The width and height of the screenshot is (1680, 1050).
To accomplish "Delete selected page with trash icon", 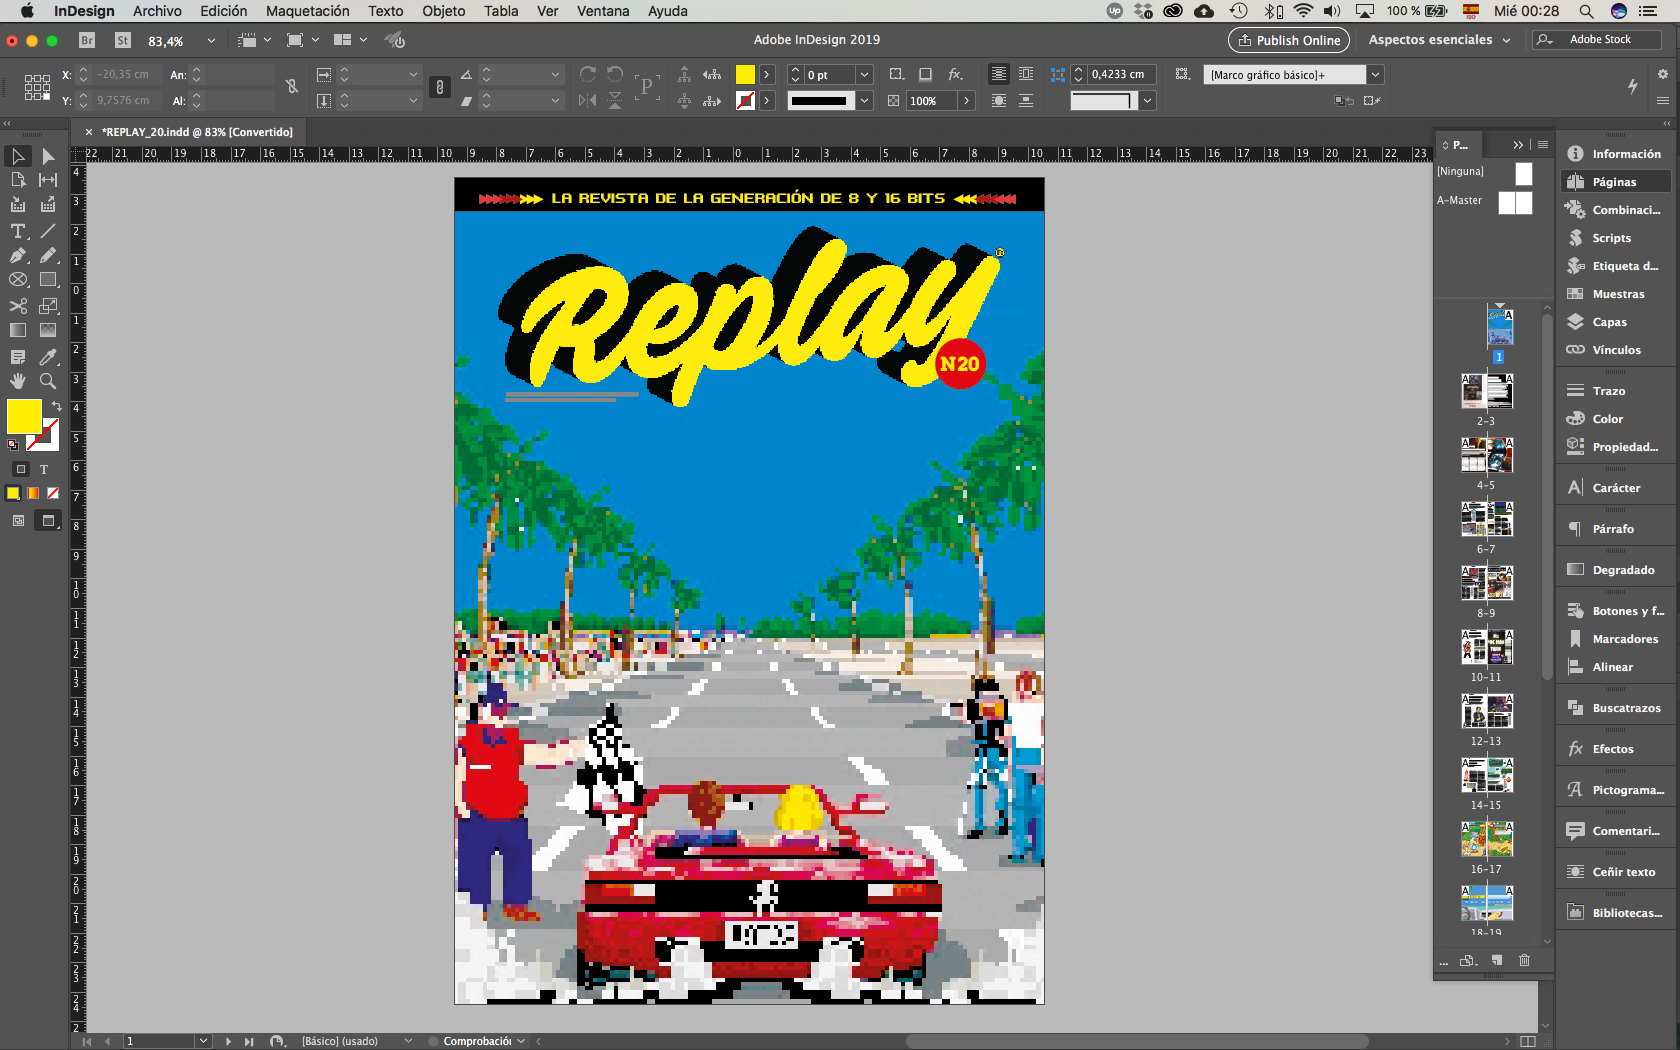I will coord(1524,960).
